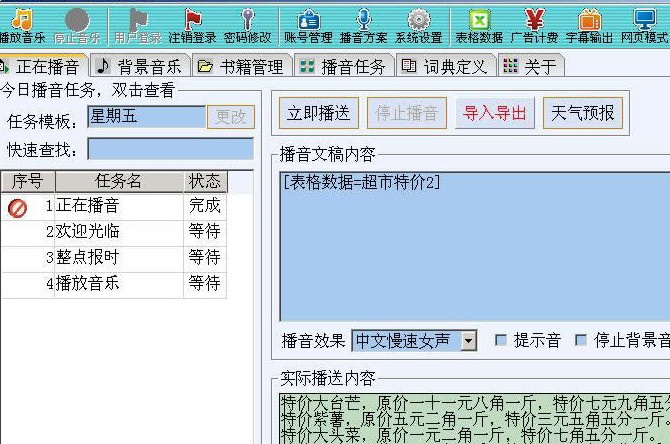Select the 播放音乐 row in the task list

click(x=114, y=285)
